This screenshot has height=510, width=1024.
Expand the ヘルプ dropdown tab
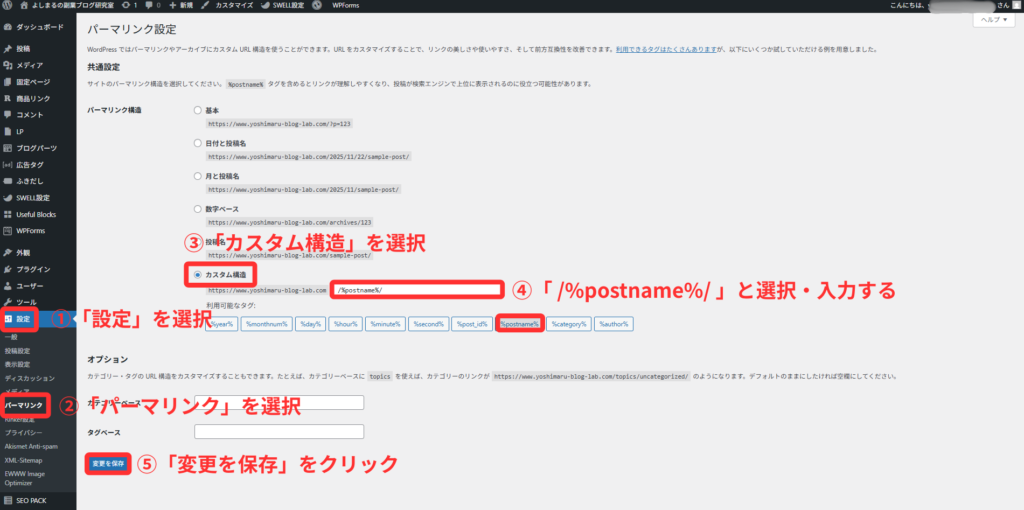coord(994,20)
